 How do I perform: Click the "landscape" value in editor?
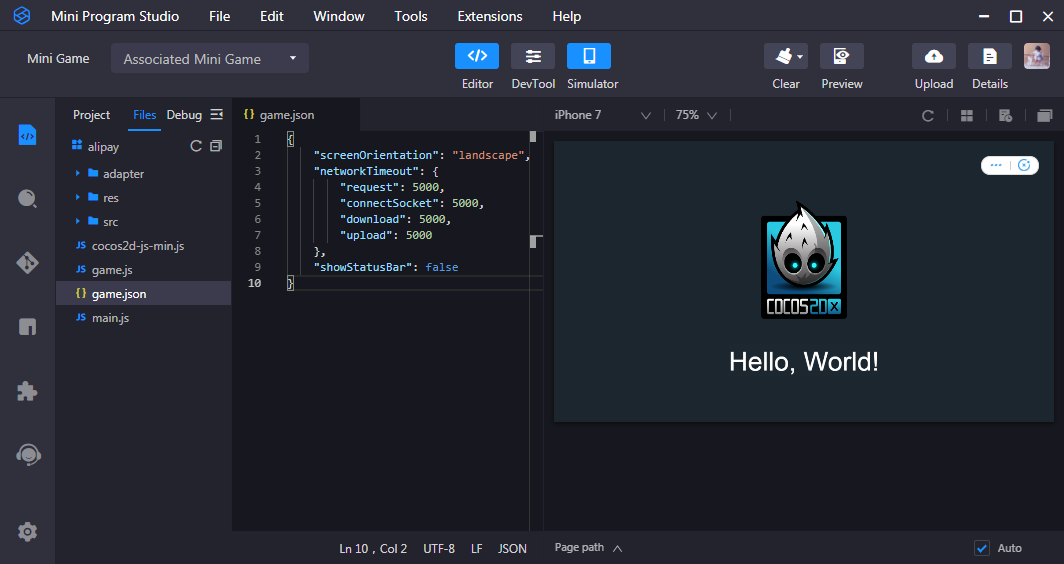tap(489, 155)
